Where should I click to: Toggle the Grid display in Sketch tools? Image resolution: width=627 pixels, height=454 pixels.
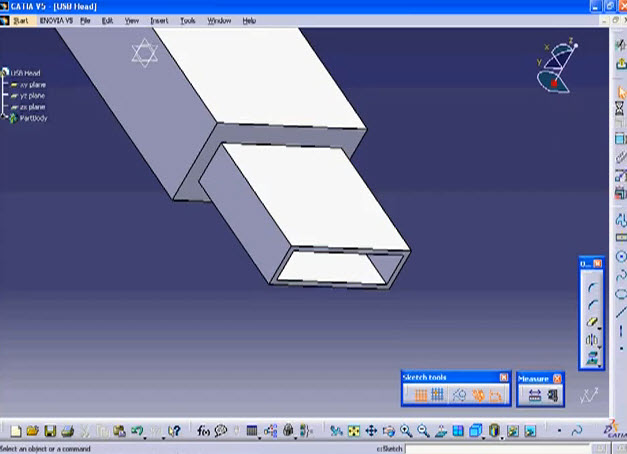(420, 395)
